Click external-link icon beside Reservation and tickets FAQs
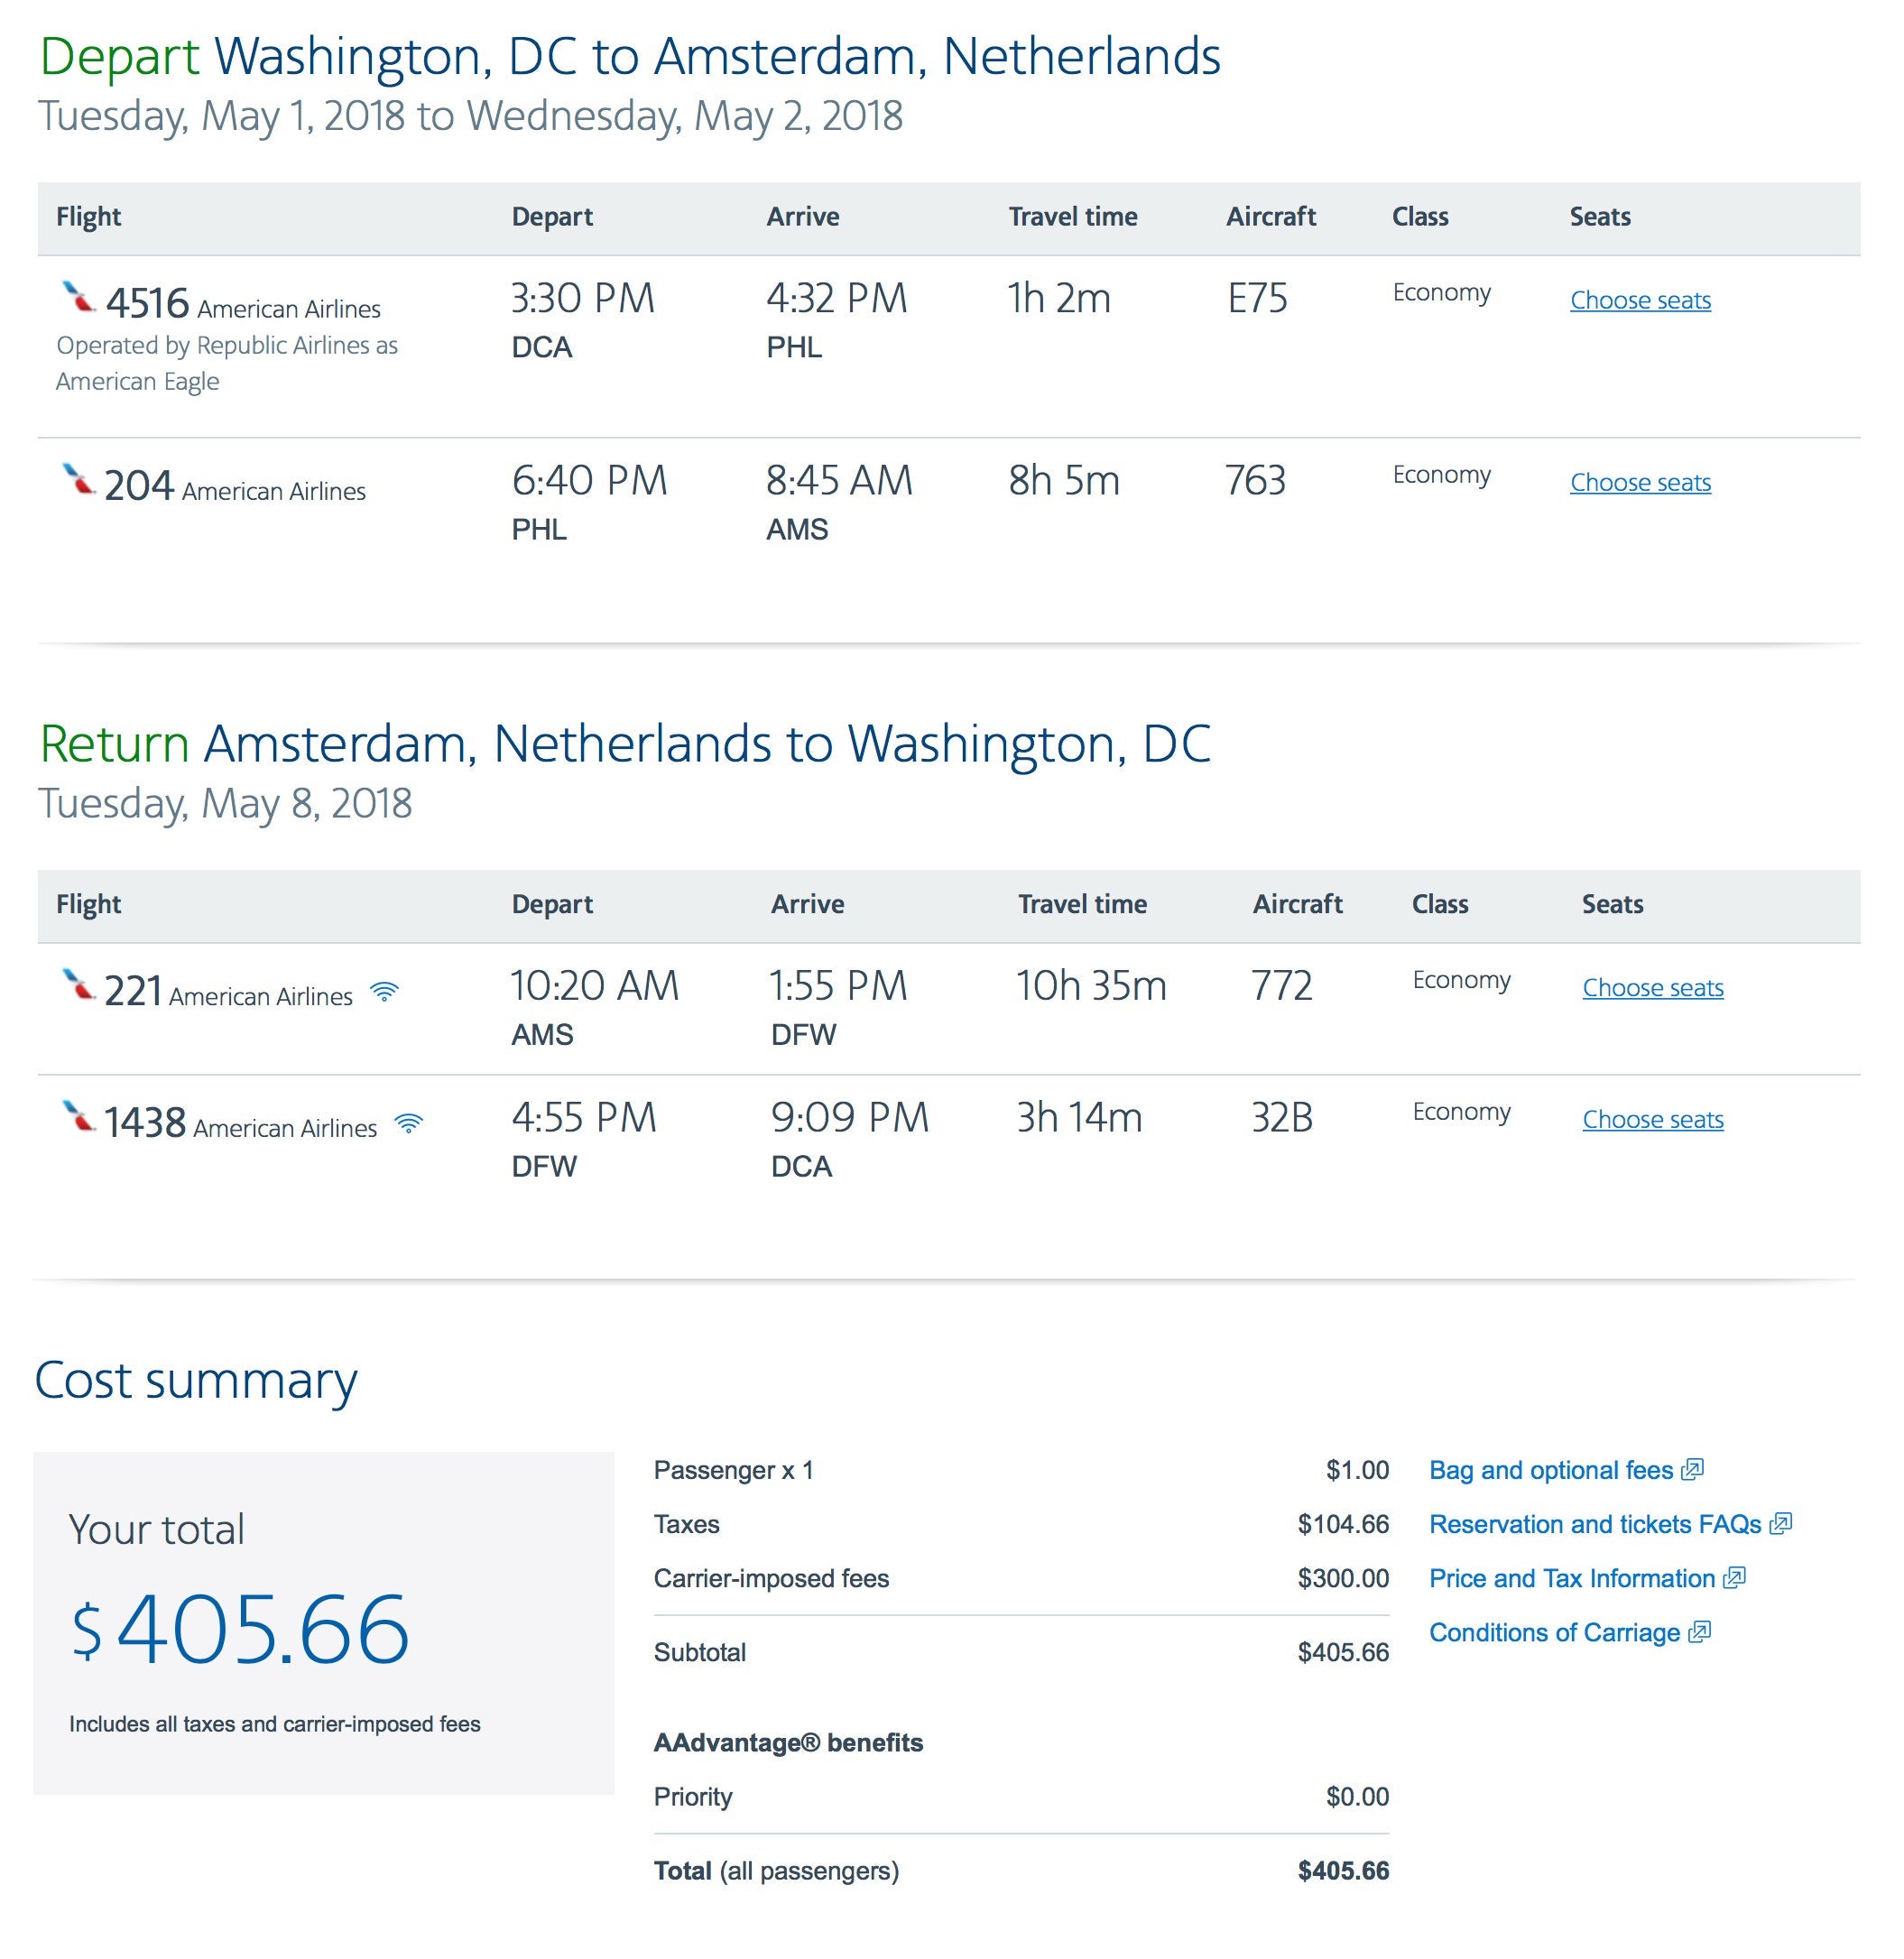The width and height of the screenshot is (1904, 1959). (x=1780, y=1523)
